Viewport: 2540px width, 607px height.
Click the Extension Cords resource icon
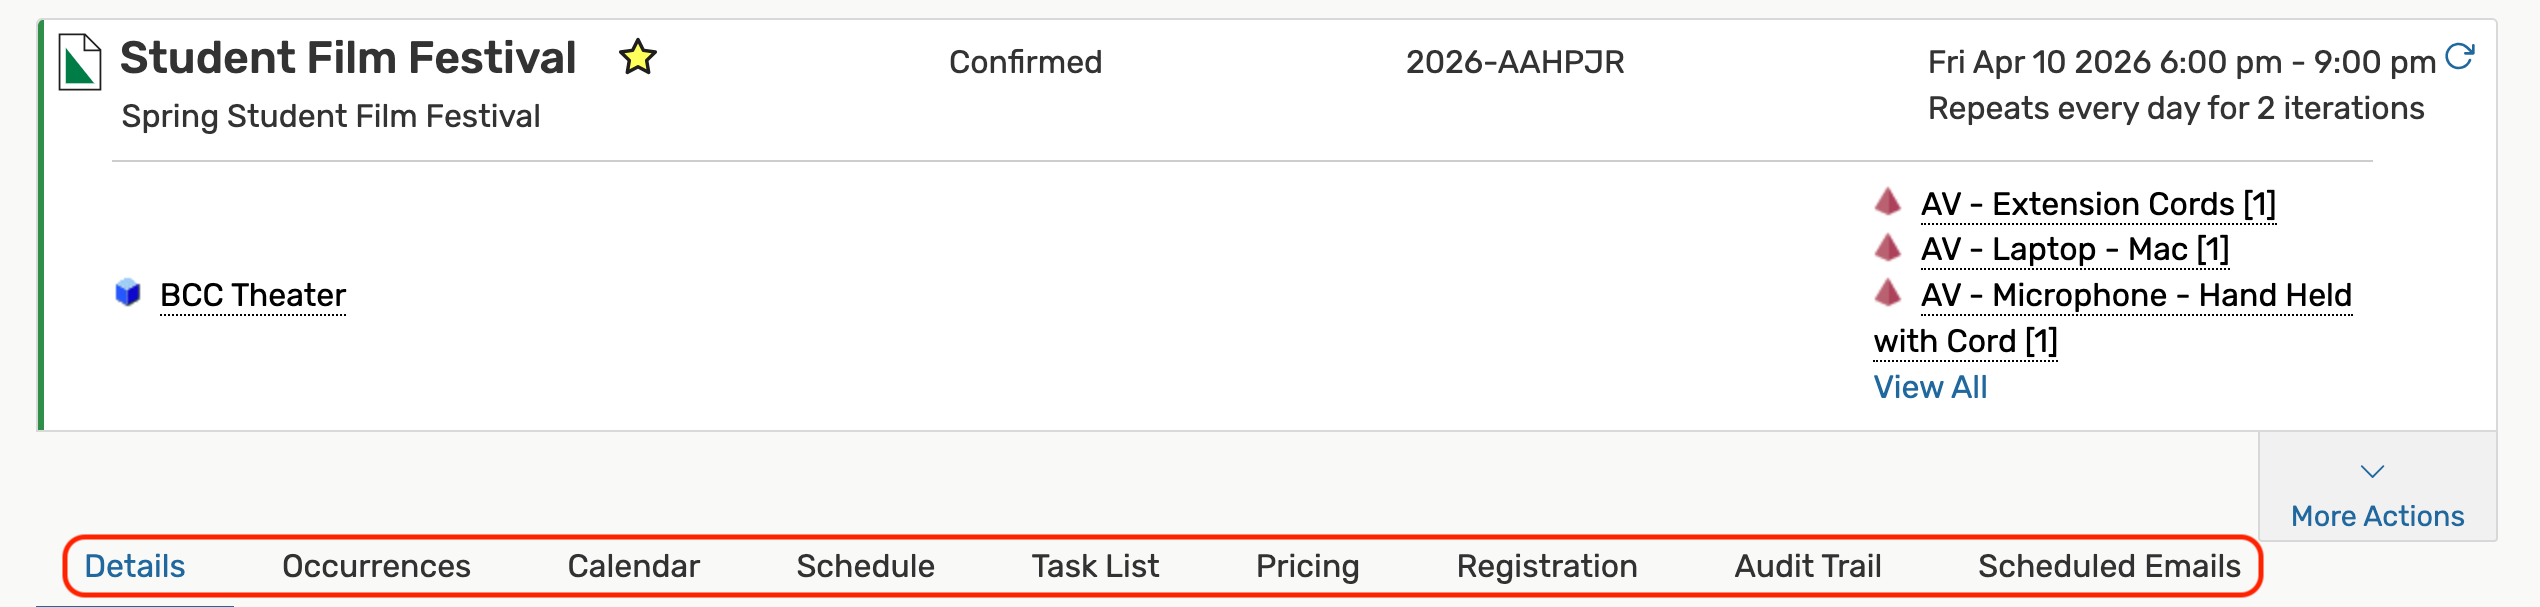tap(1887, 202)
